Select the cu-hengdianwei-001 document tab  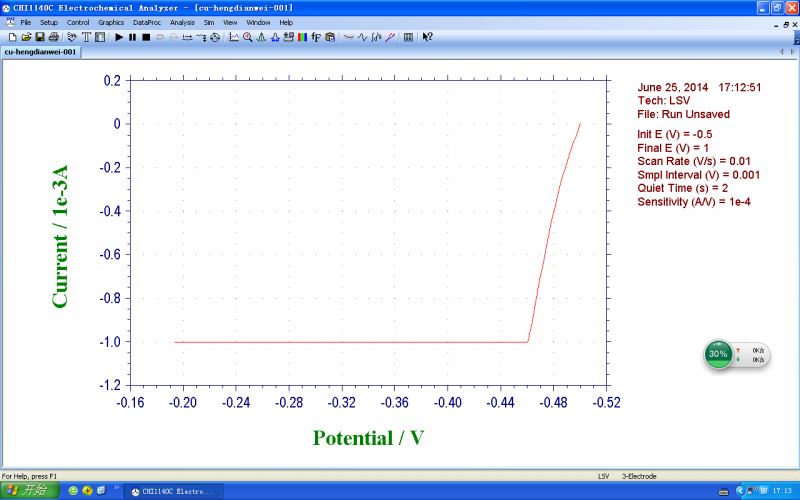coord(40,52)
